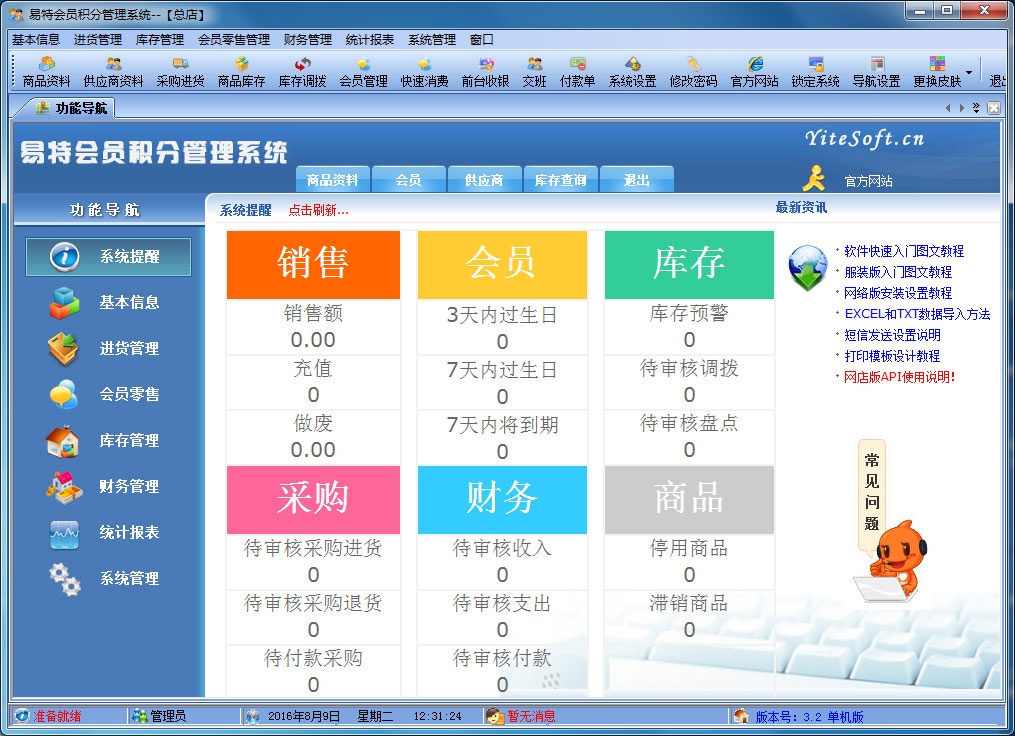The image size is (1015, 736).
Task: Open the 基本信息 menu
Action: point(36,39)
